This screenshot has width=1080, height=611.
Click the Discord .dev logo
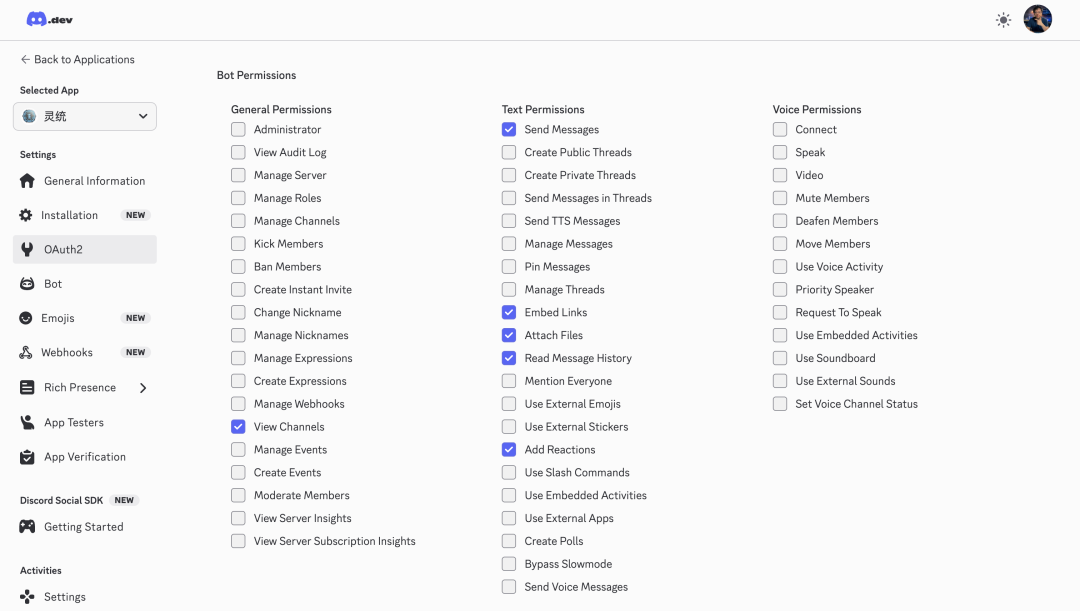[50, 19]
